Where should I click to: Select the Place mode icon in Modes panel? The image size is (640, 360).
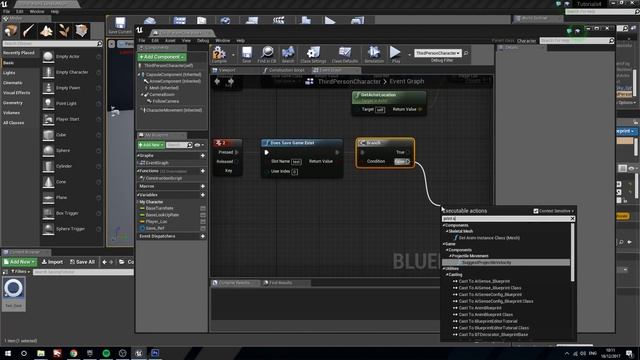coord(11,31)
